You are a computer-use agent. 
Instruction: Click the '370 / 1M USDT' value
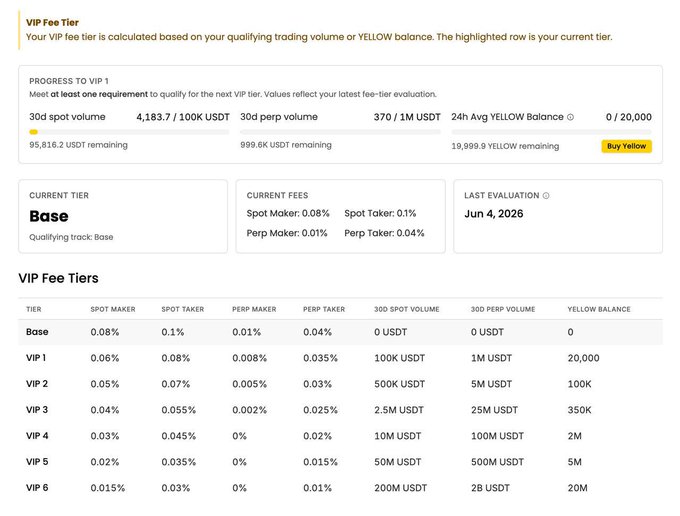(x=407, y=117)
